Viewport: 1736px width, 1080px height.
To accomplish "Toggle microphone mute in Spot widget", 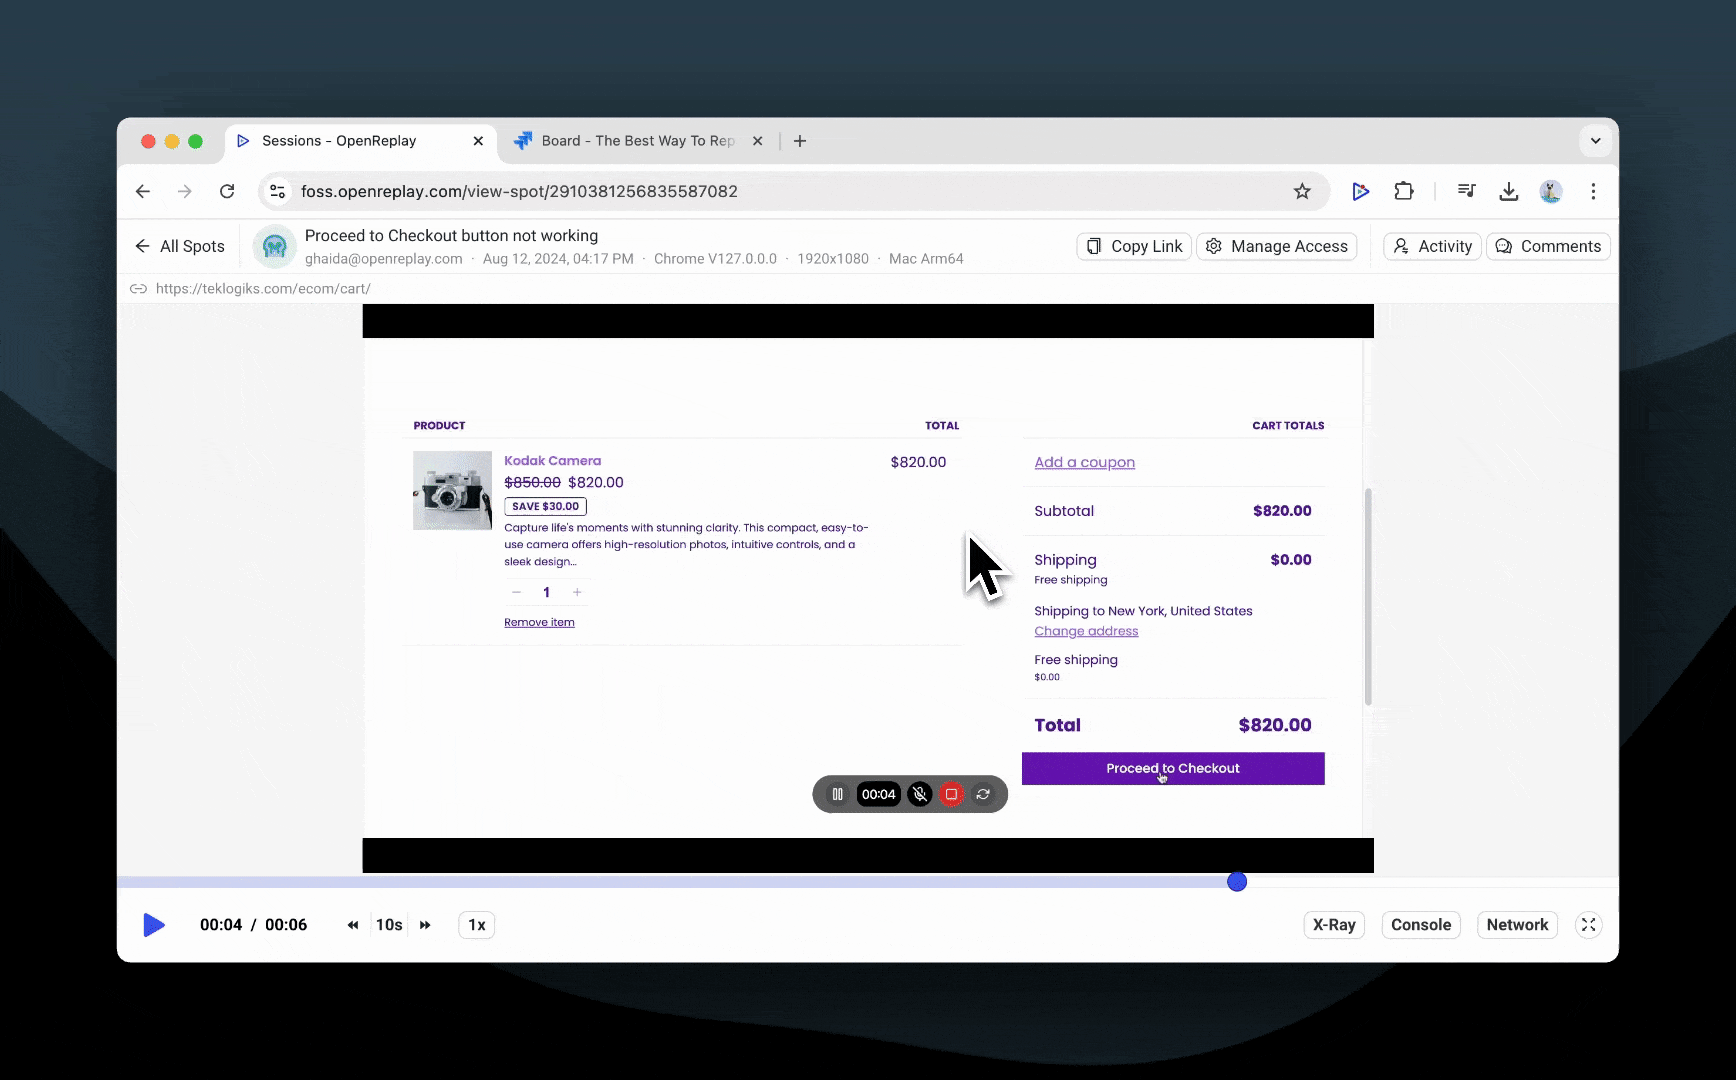I will pos(920,794).
